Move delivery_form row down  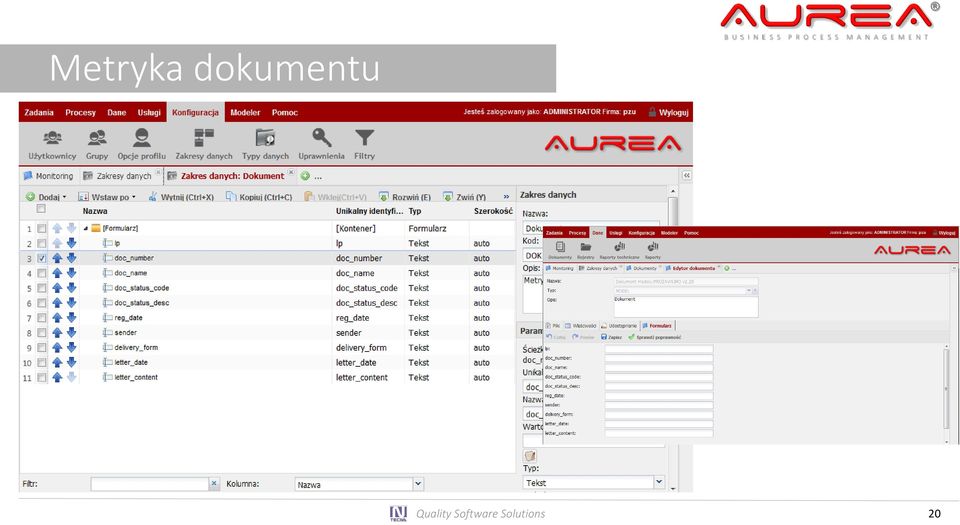point(71,348)
